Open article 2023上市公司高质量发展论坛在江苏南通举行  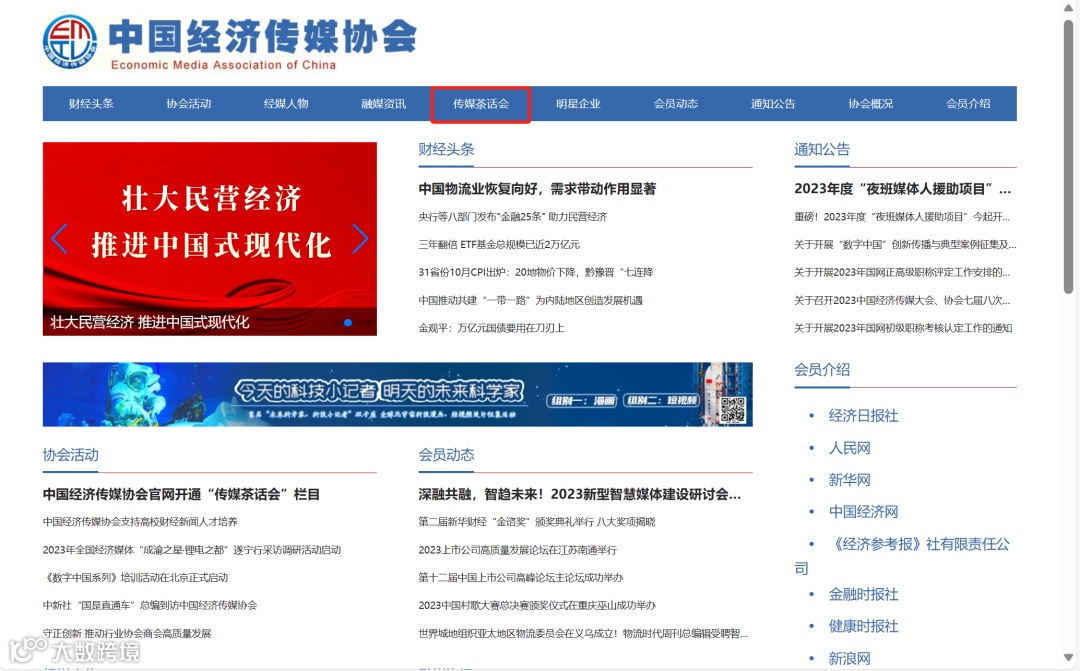(517, 550)
